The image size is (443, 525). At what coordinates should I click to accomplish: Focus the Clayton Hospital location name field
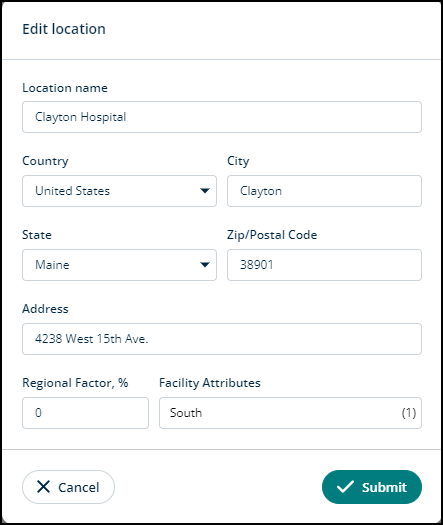pos(222,117)
